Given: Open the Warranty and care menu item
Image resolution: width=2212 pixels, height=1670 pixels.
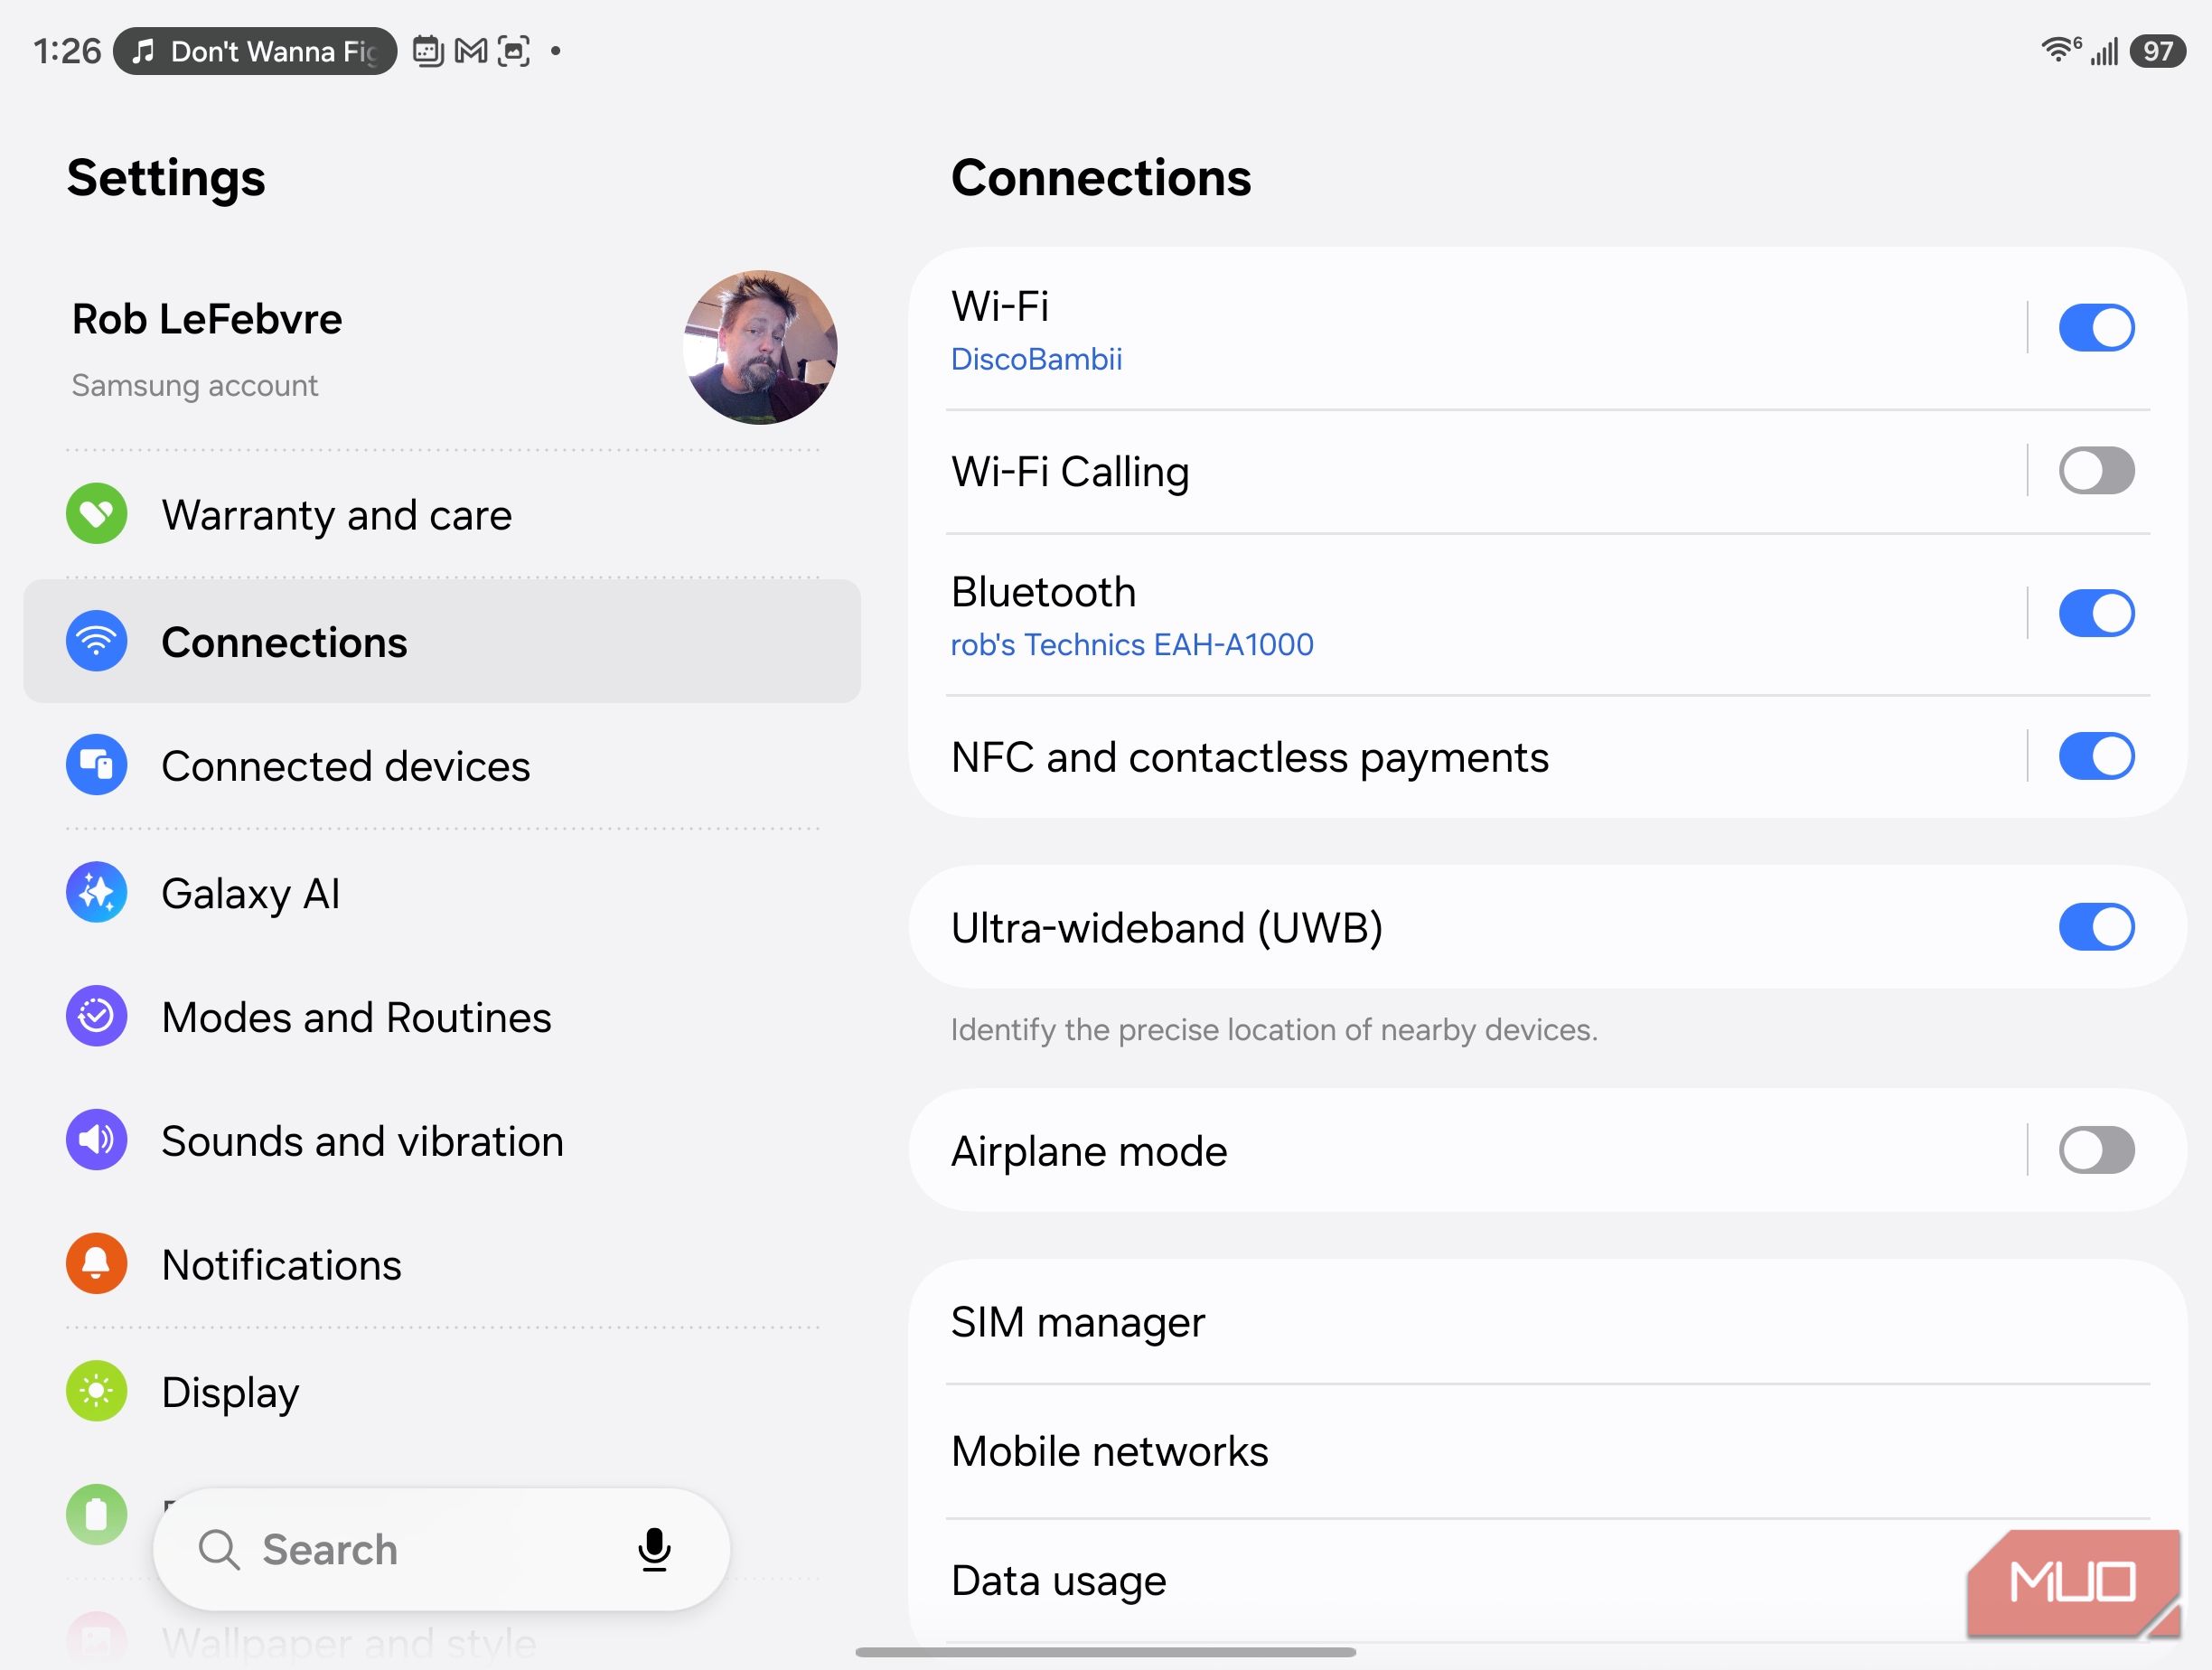Looking at the screenshot, I should pos(442,514).
